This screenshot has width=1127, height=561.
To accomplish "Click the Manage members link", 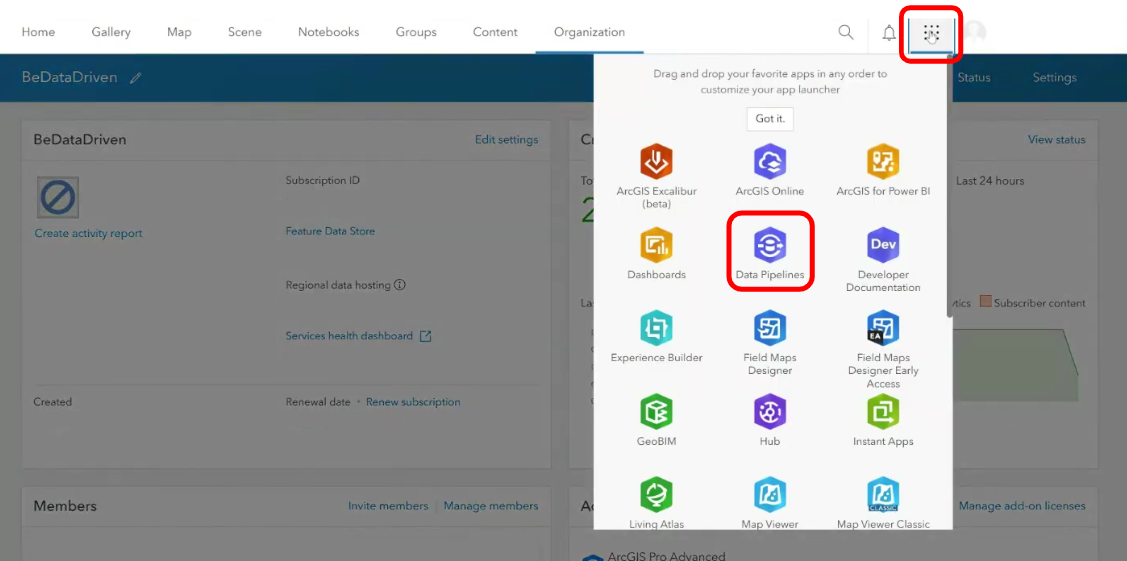I will pos(491,506).
